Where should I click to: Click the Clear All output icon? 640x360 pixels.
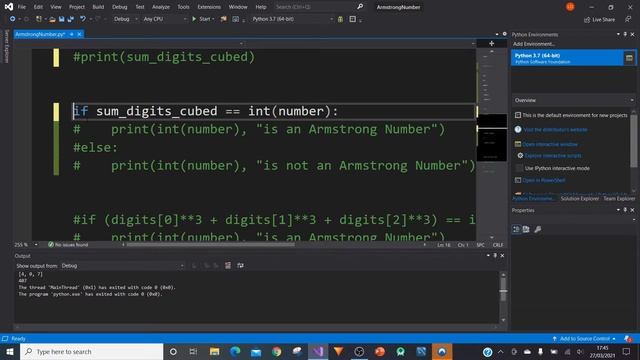click(x=228, y=266)
